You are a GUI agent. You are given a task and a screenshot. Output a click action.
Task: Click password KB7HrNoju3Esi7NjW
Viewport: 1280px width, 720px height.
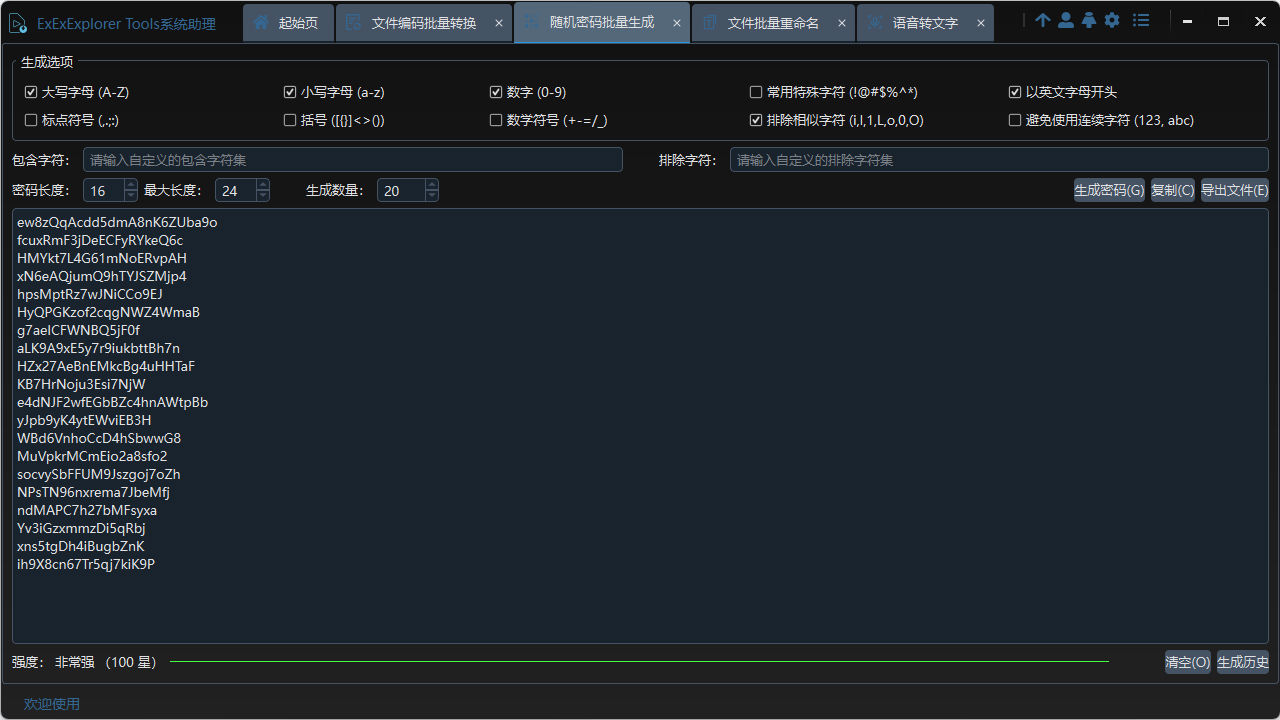click(x=81, y=384)
